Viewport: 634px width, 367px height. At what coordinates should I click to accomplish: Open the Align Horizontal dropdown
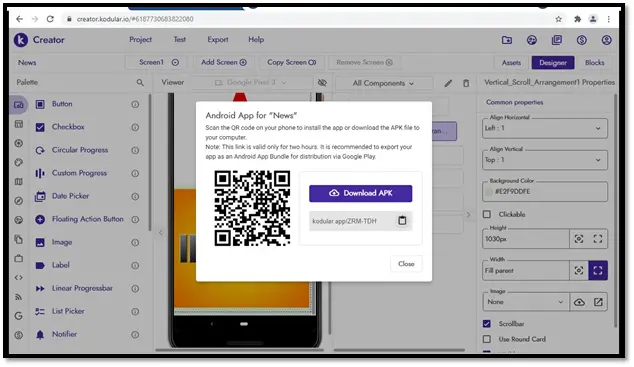coord(545,129)
